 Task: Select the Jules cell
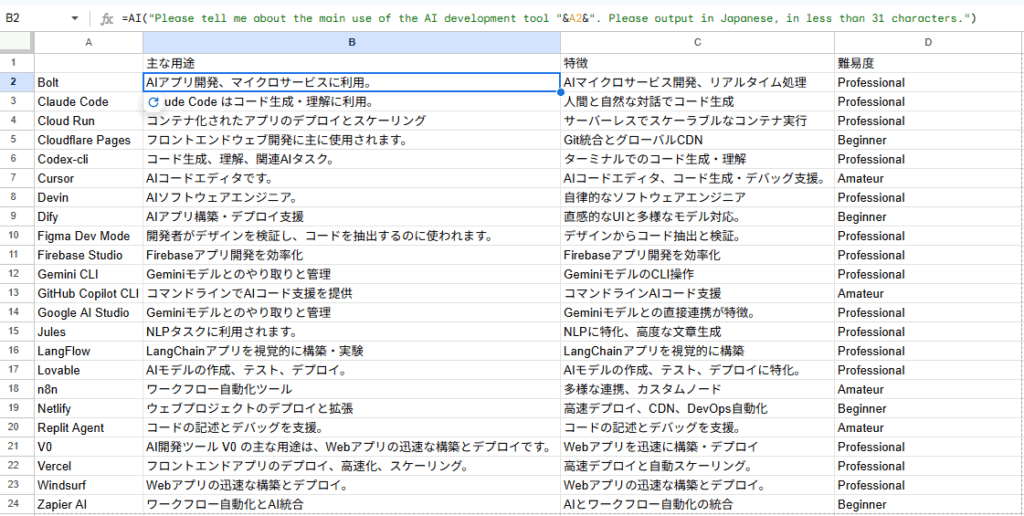[x=89, y=332]
